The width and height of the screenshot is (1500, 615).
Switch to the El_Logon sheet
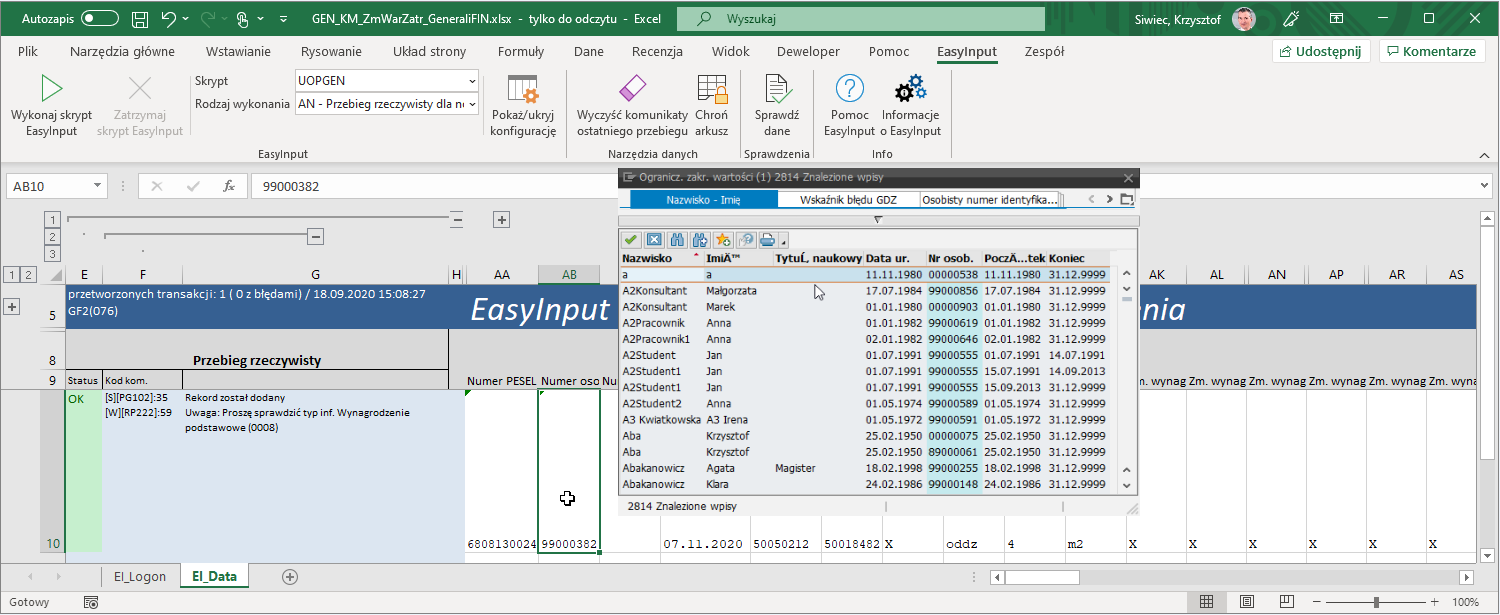pos(140,576)
